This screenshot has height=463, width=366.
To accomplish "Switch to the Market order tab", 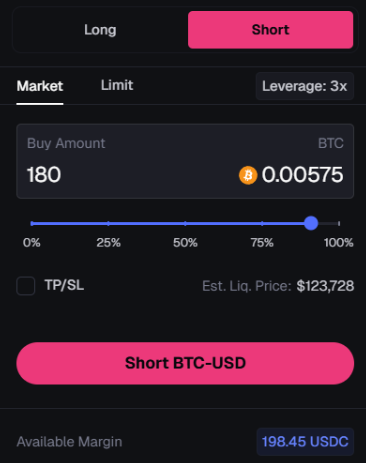I will pos(40,86).
